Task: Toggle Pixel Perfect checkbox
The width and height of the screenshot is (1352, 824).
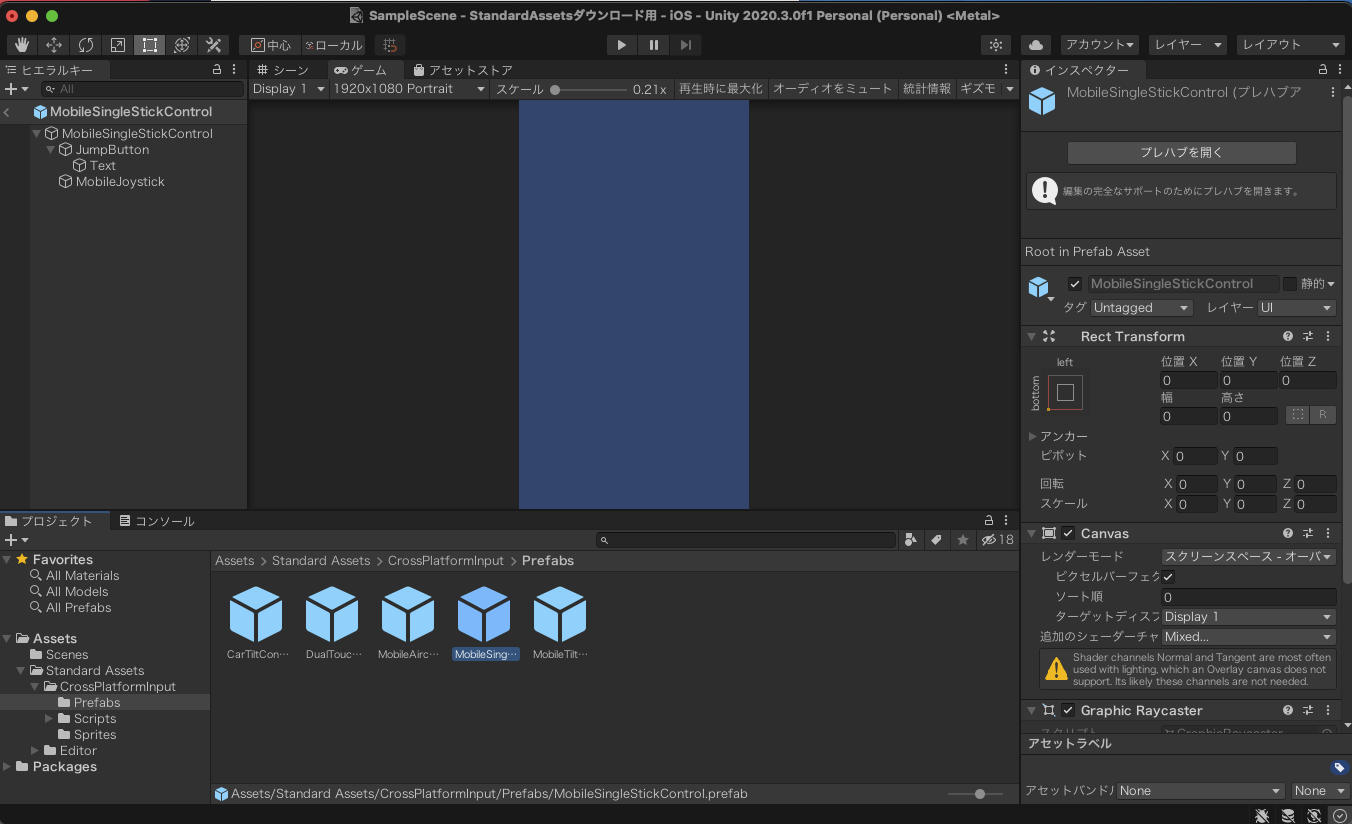Action: [1168, 577]
